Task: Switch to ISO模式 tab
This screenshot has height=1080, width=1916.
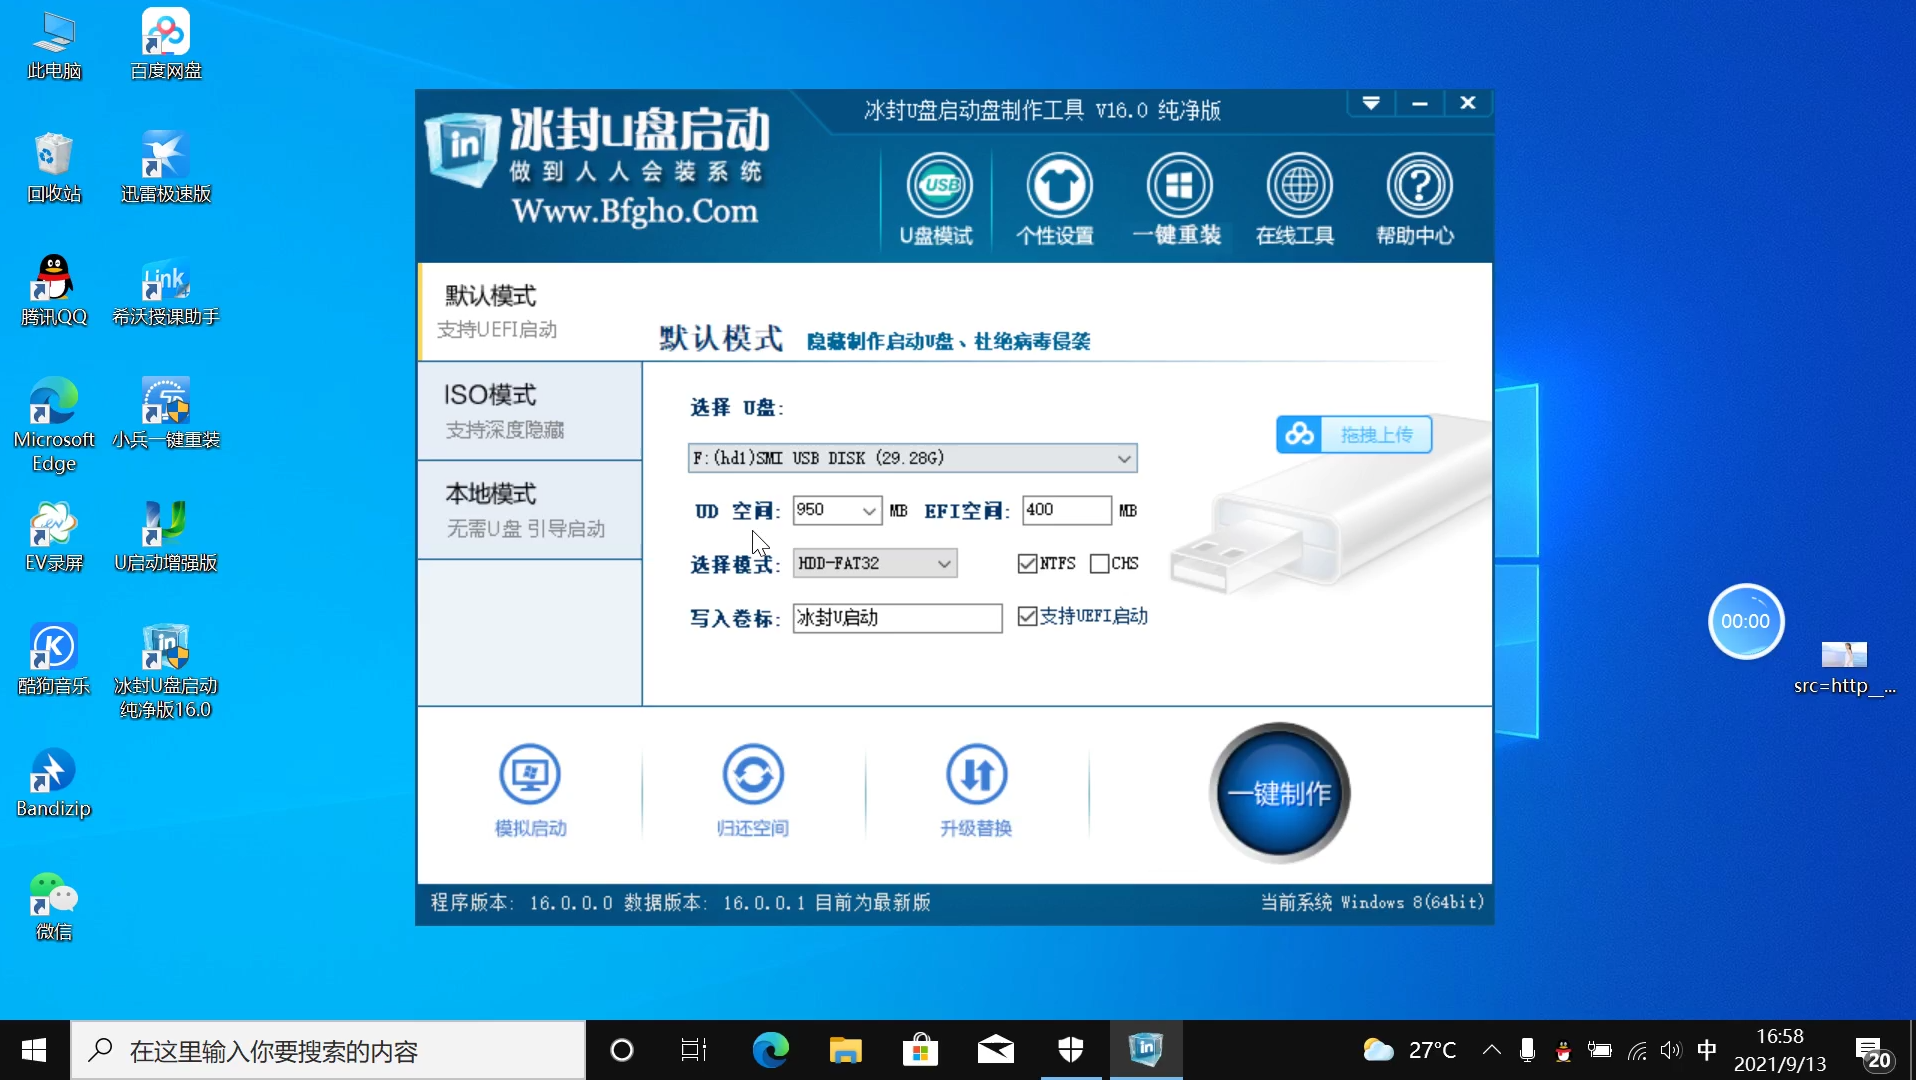Action: tap(530, 410)
